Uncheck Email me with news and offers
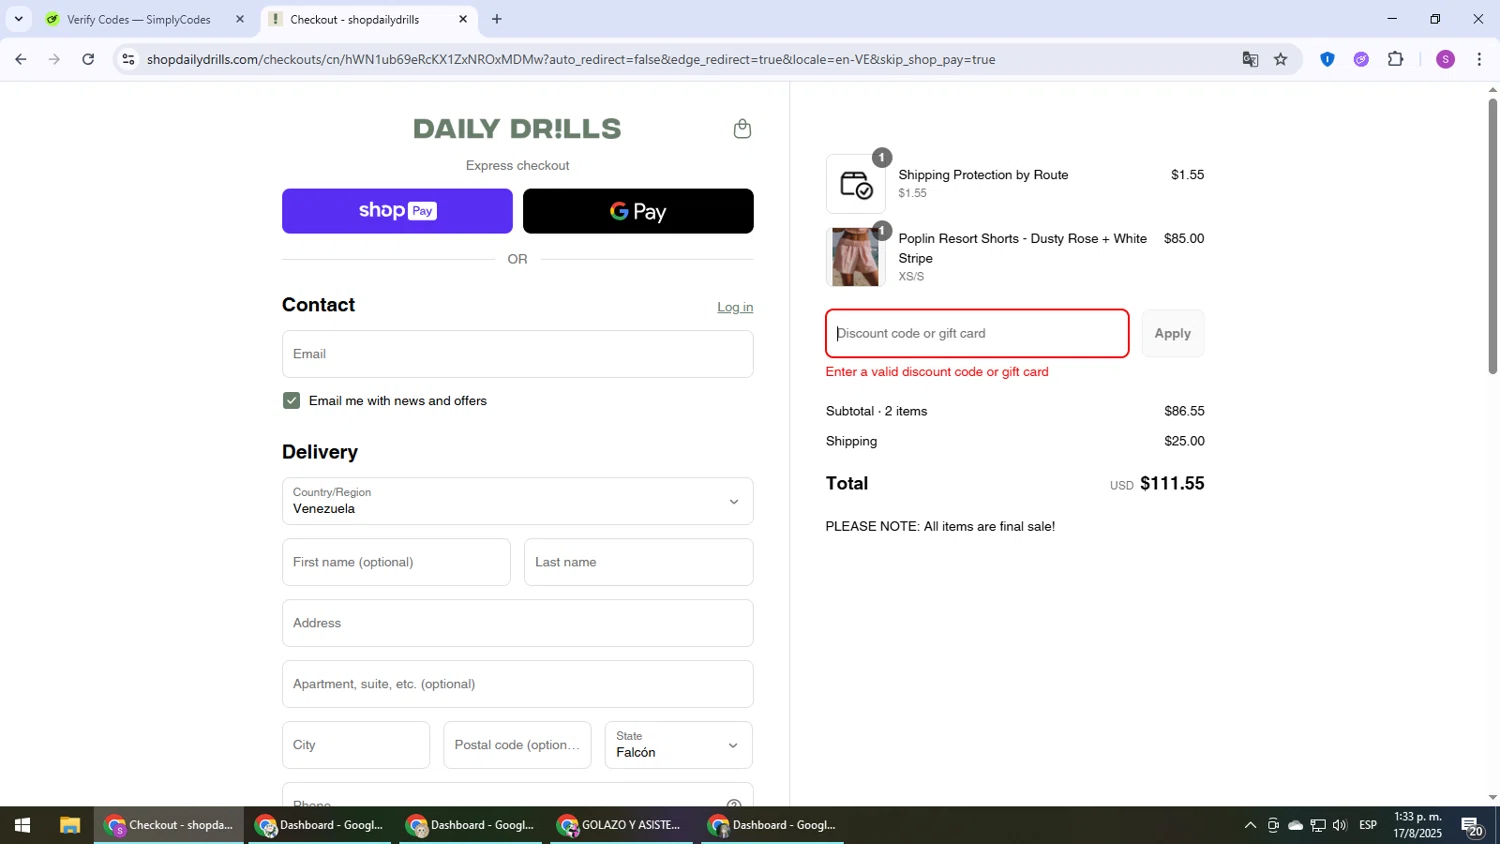The height and width of the screenshot is (844, 1500). [291, 401]
